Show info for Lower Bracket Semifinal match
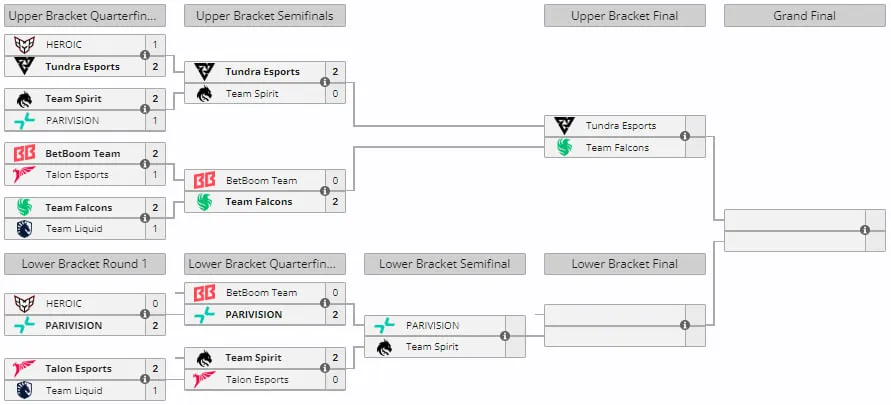 tap(505, 336)
